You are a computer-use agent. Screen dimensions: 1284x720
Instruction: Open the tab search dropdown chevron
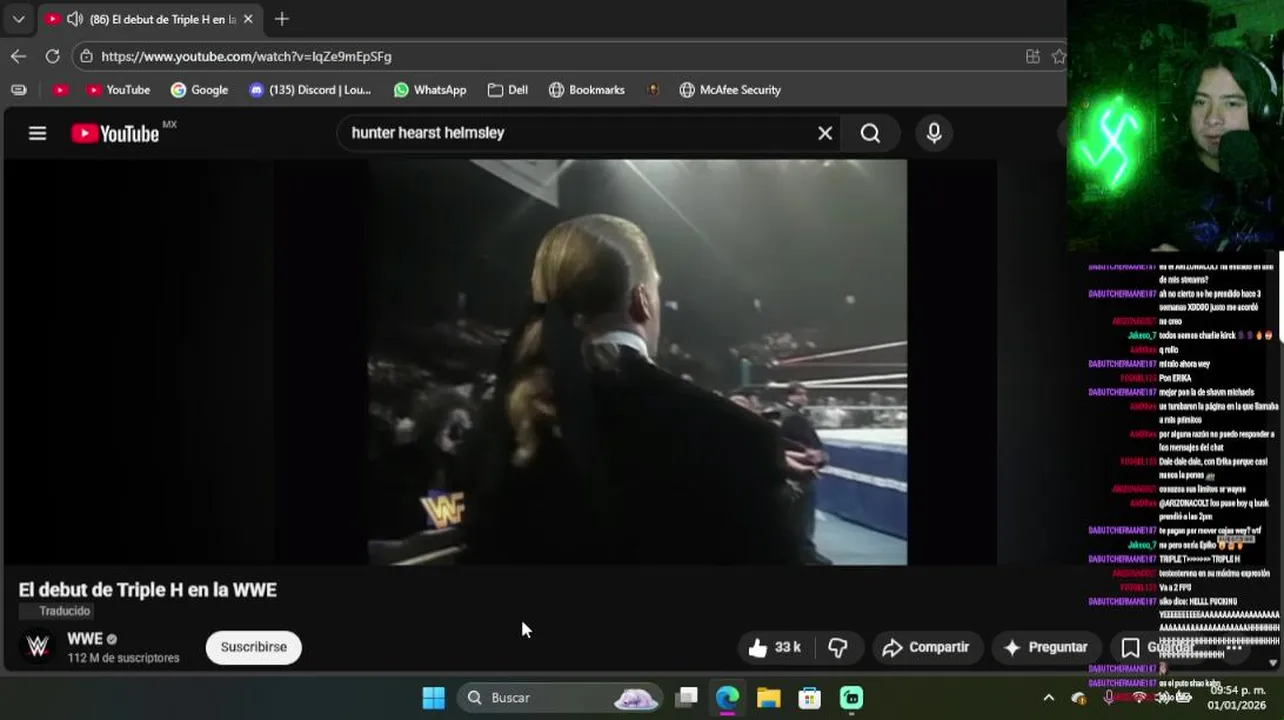point(18,19)
